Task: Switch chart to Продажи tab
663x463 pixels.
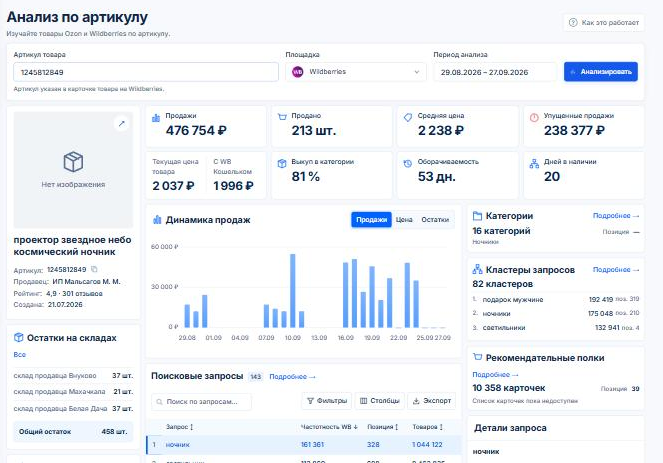Action: 371,220
